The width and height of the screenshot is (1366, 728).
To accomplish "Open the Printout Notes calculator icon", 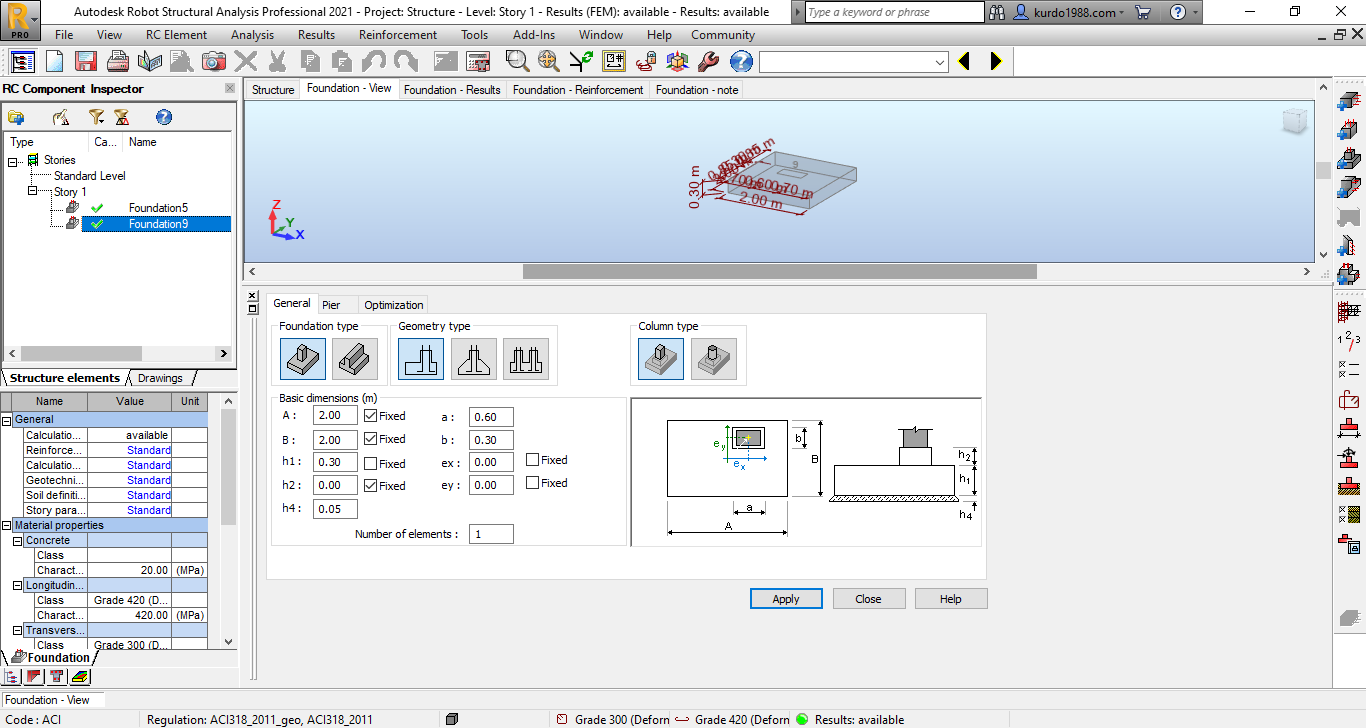I will pyautogui.click(x=478, y=61).
